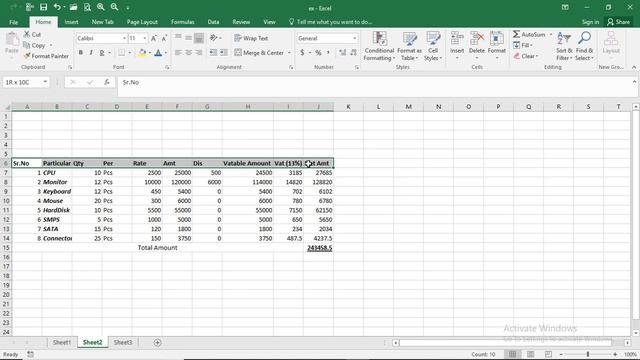Collapse the ribbon

click(x=634, y=67)
